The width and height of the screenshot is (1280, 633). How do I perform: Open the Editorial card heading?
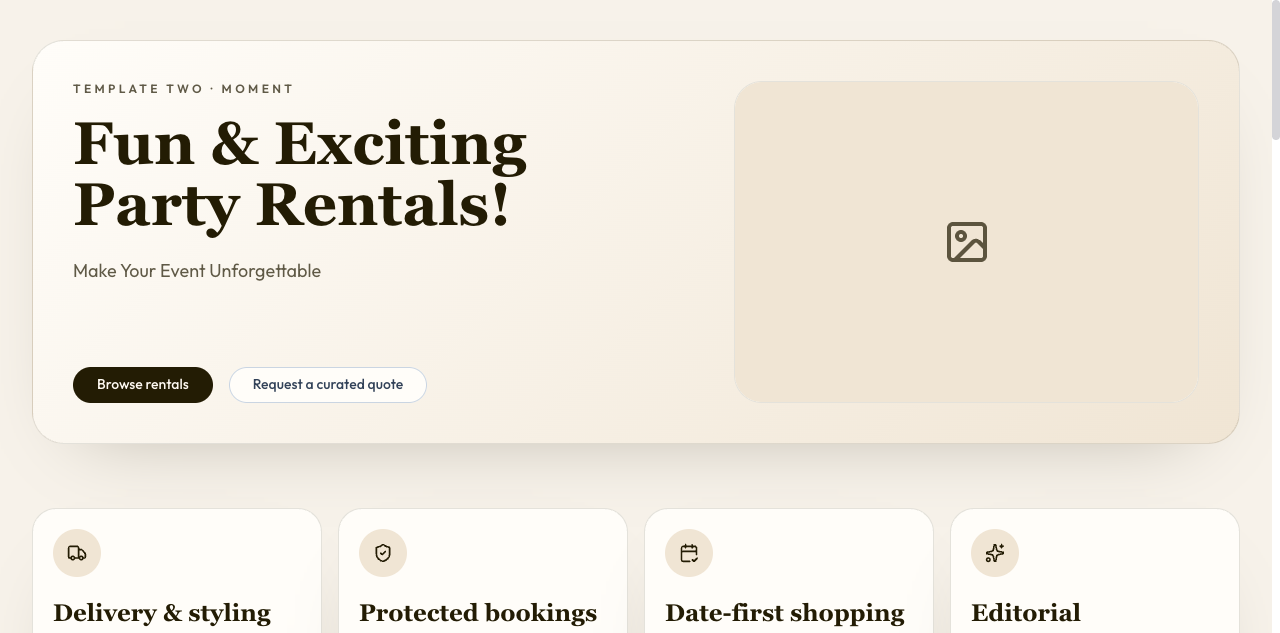coord(1026,612)
